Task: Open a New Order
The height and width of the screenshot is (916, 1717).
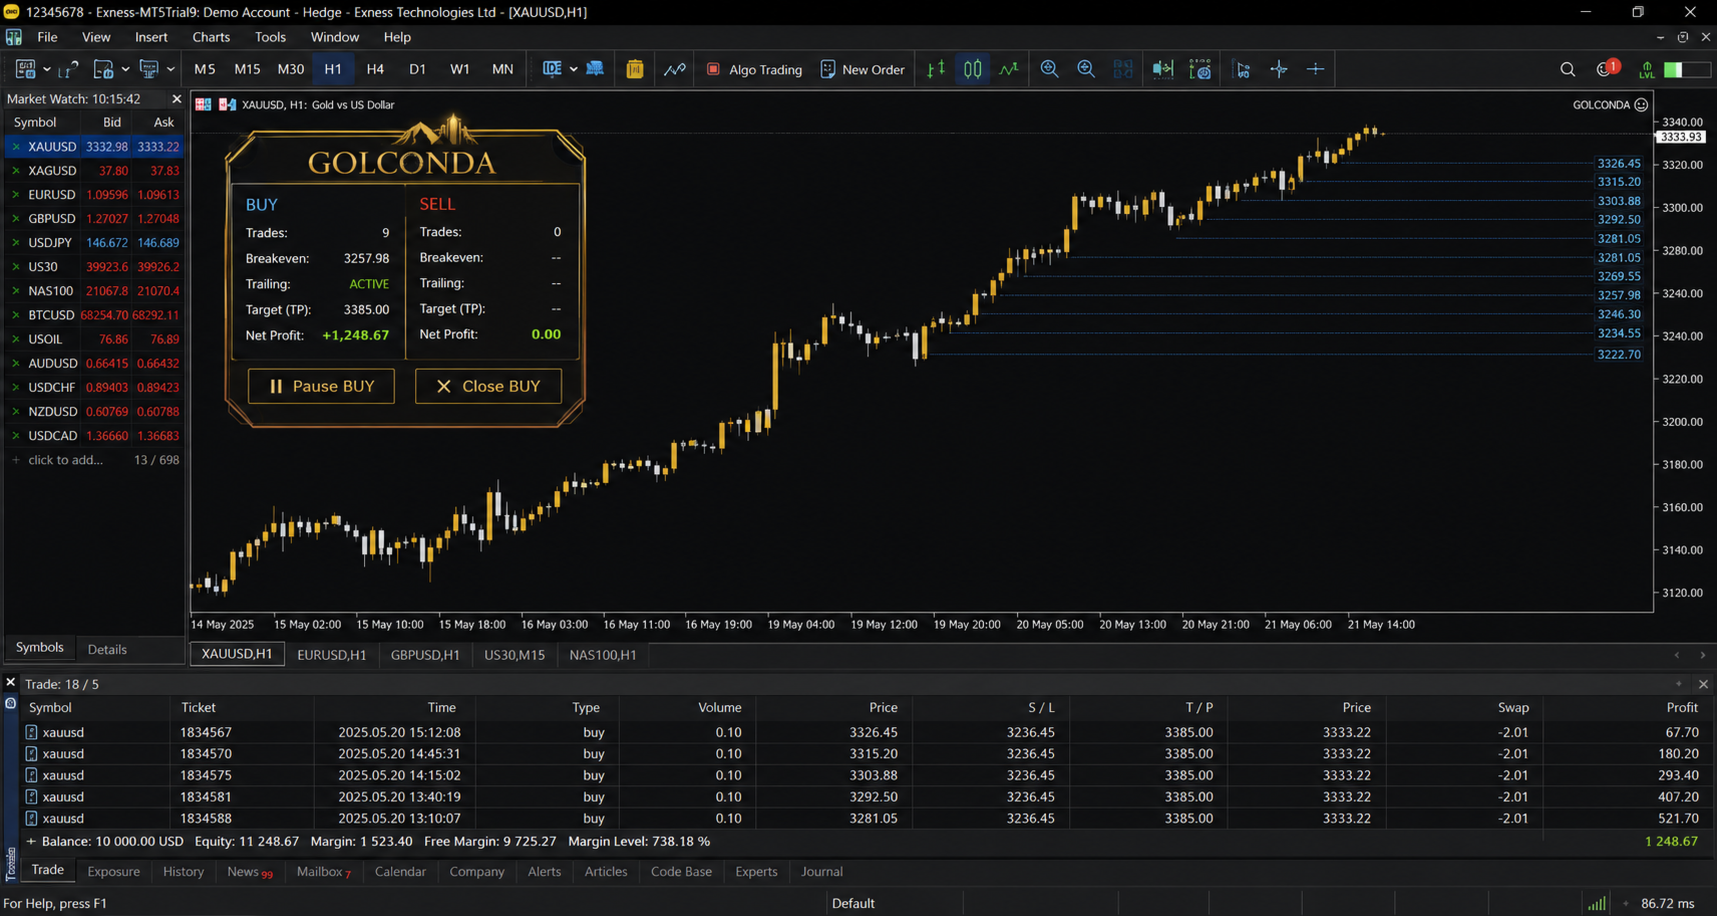Action: (x=862, y=69)
